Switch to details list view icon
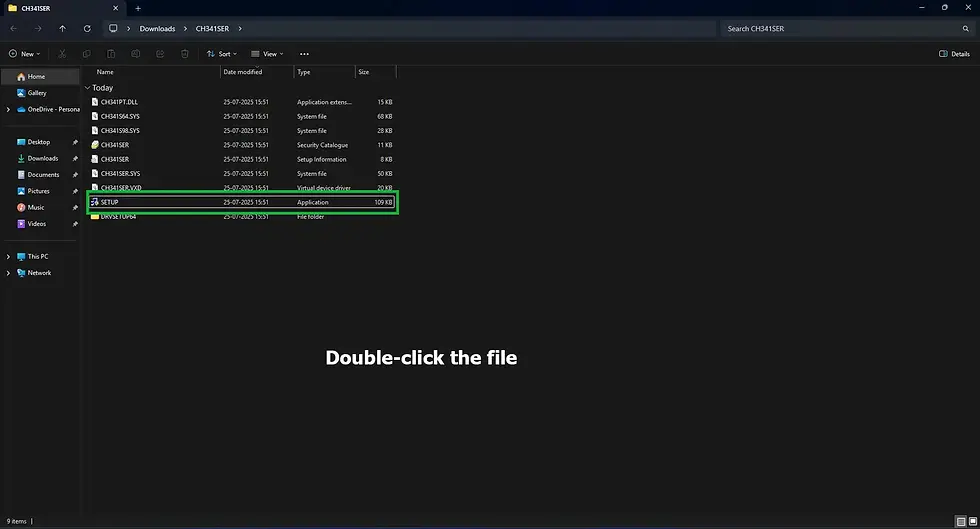The width and height of the screenshot is (980, 529). (x=961, y=521)
